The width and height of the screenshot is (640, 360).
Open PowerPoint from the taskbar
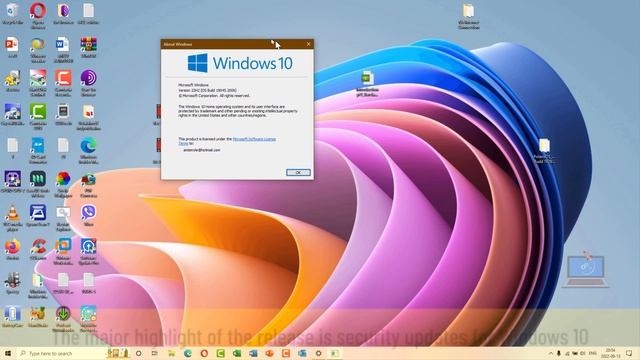point(269,353)
